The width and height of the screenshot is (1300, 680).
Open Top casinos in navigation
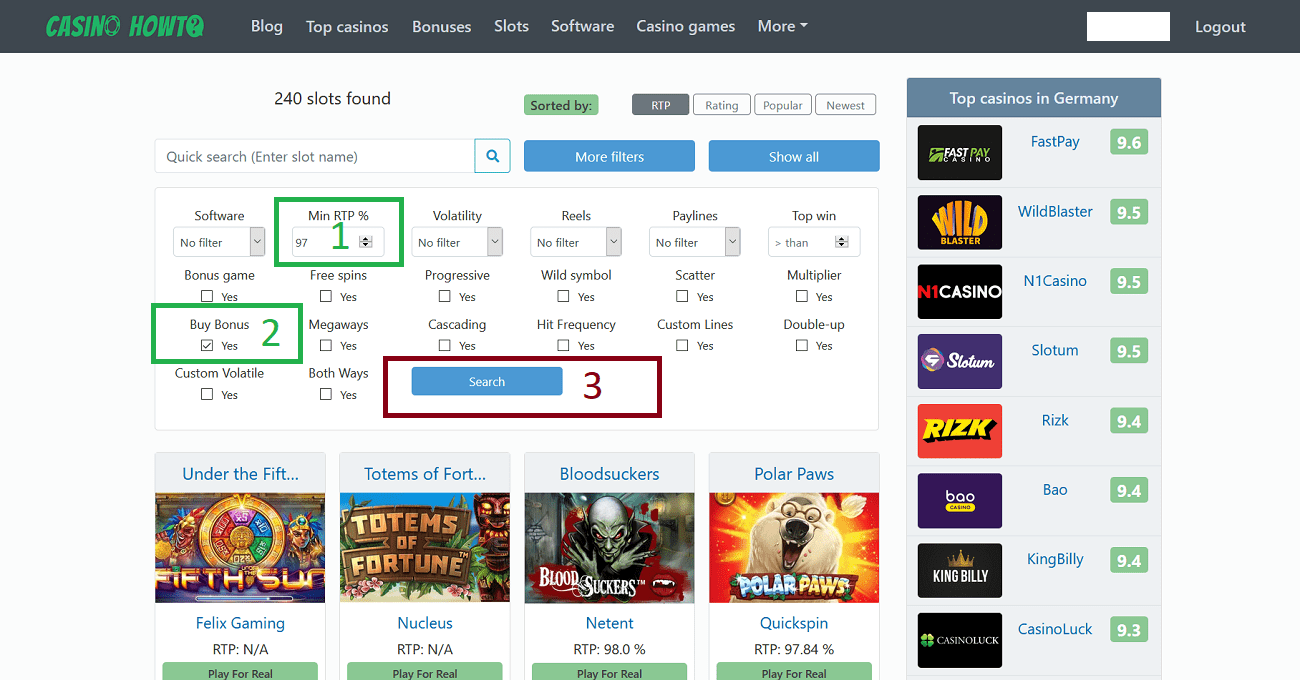click(347, 26)
